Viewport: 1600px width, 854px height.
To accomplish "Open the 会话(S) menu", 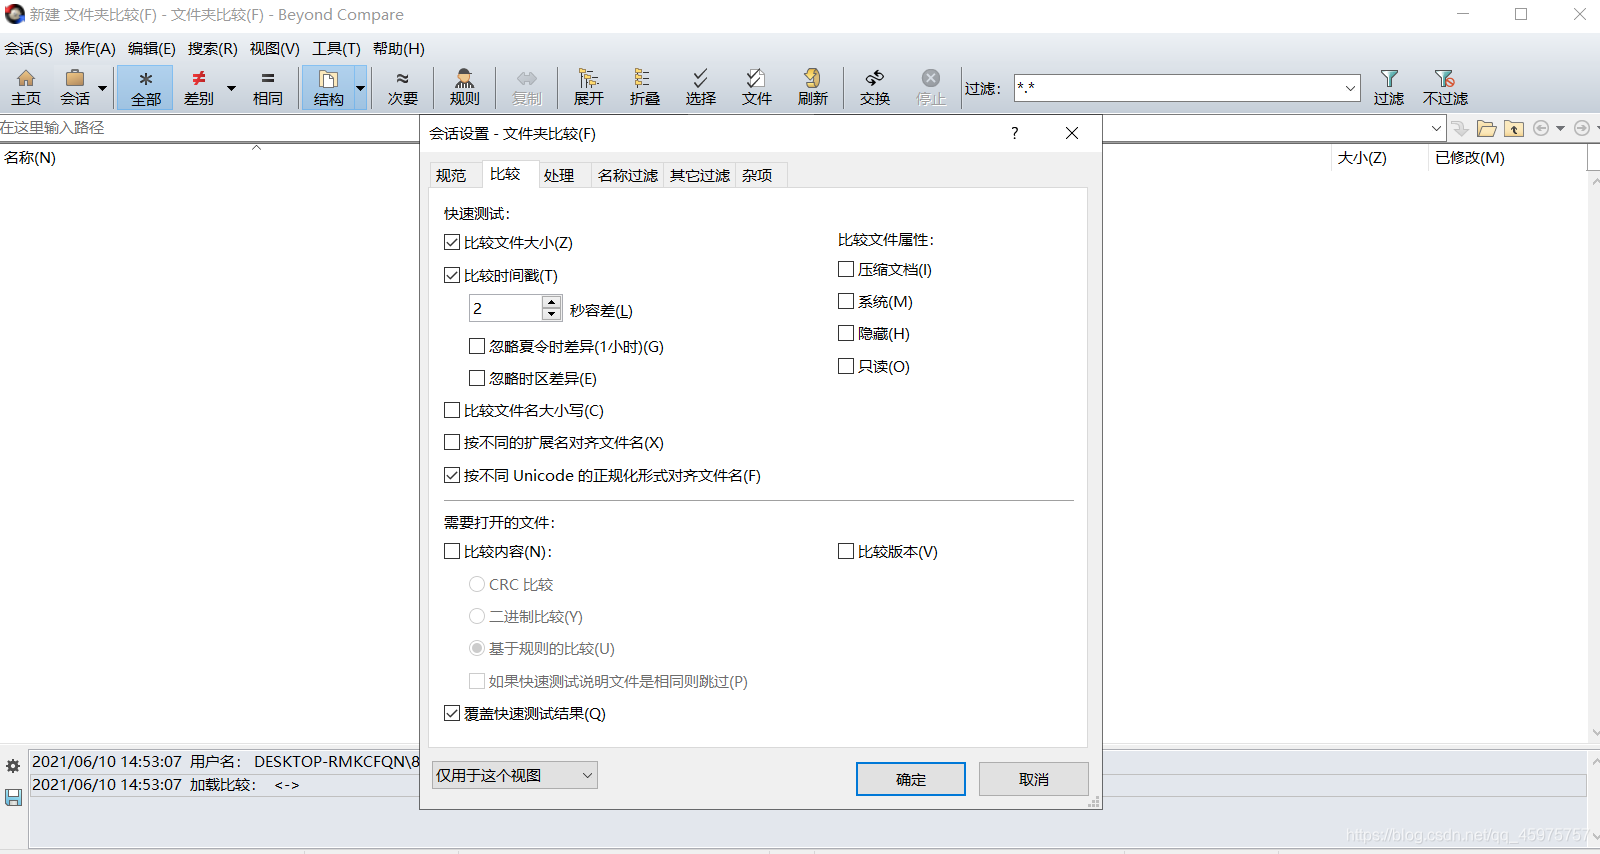I will click(28, 48).
